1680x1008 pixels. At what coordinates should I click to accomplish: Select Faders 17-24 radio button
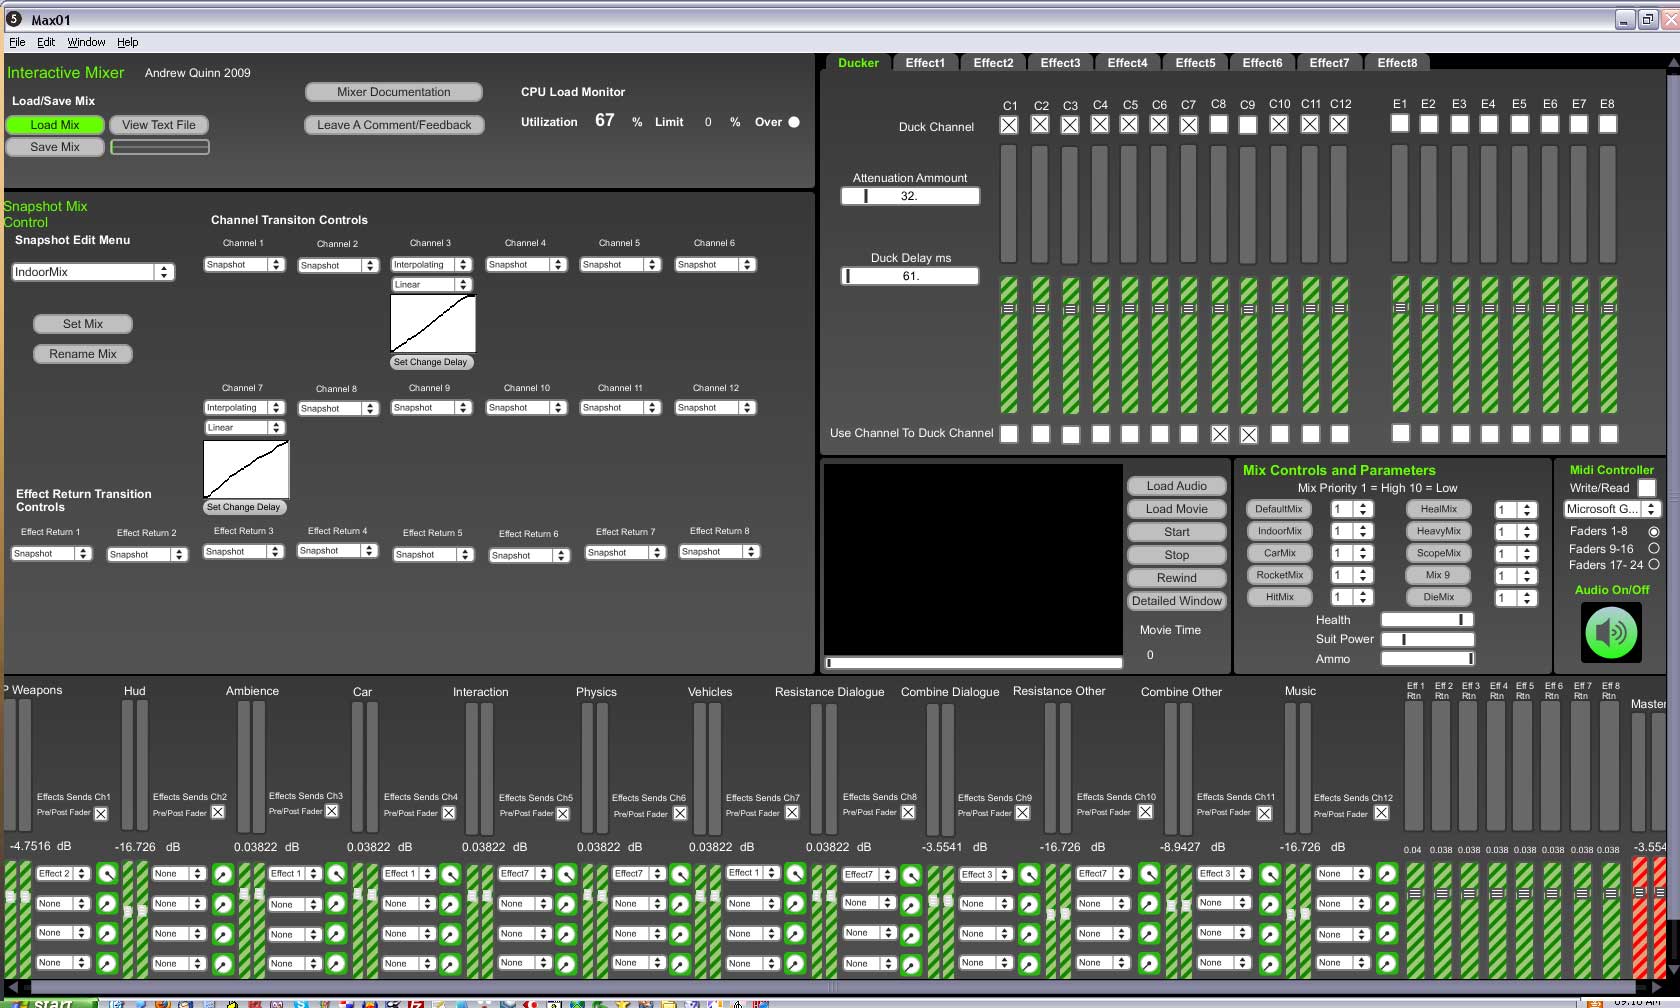tap(1653, 564)
